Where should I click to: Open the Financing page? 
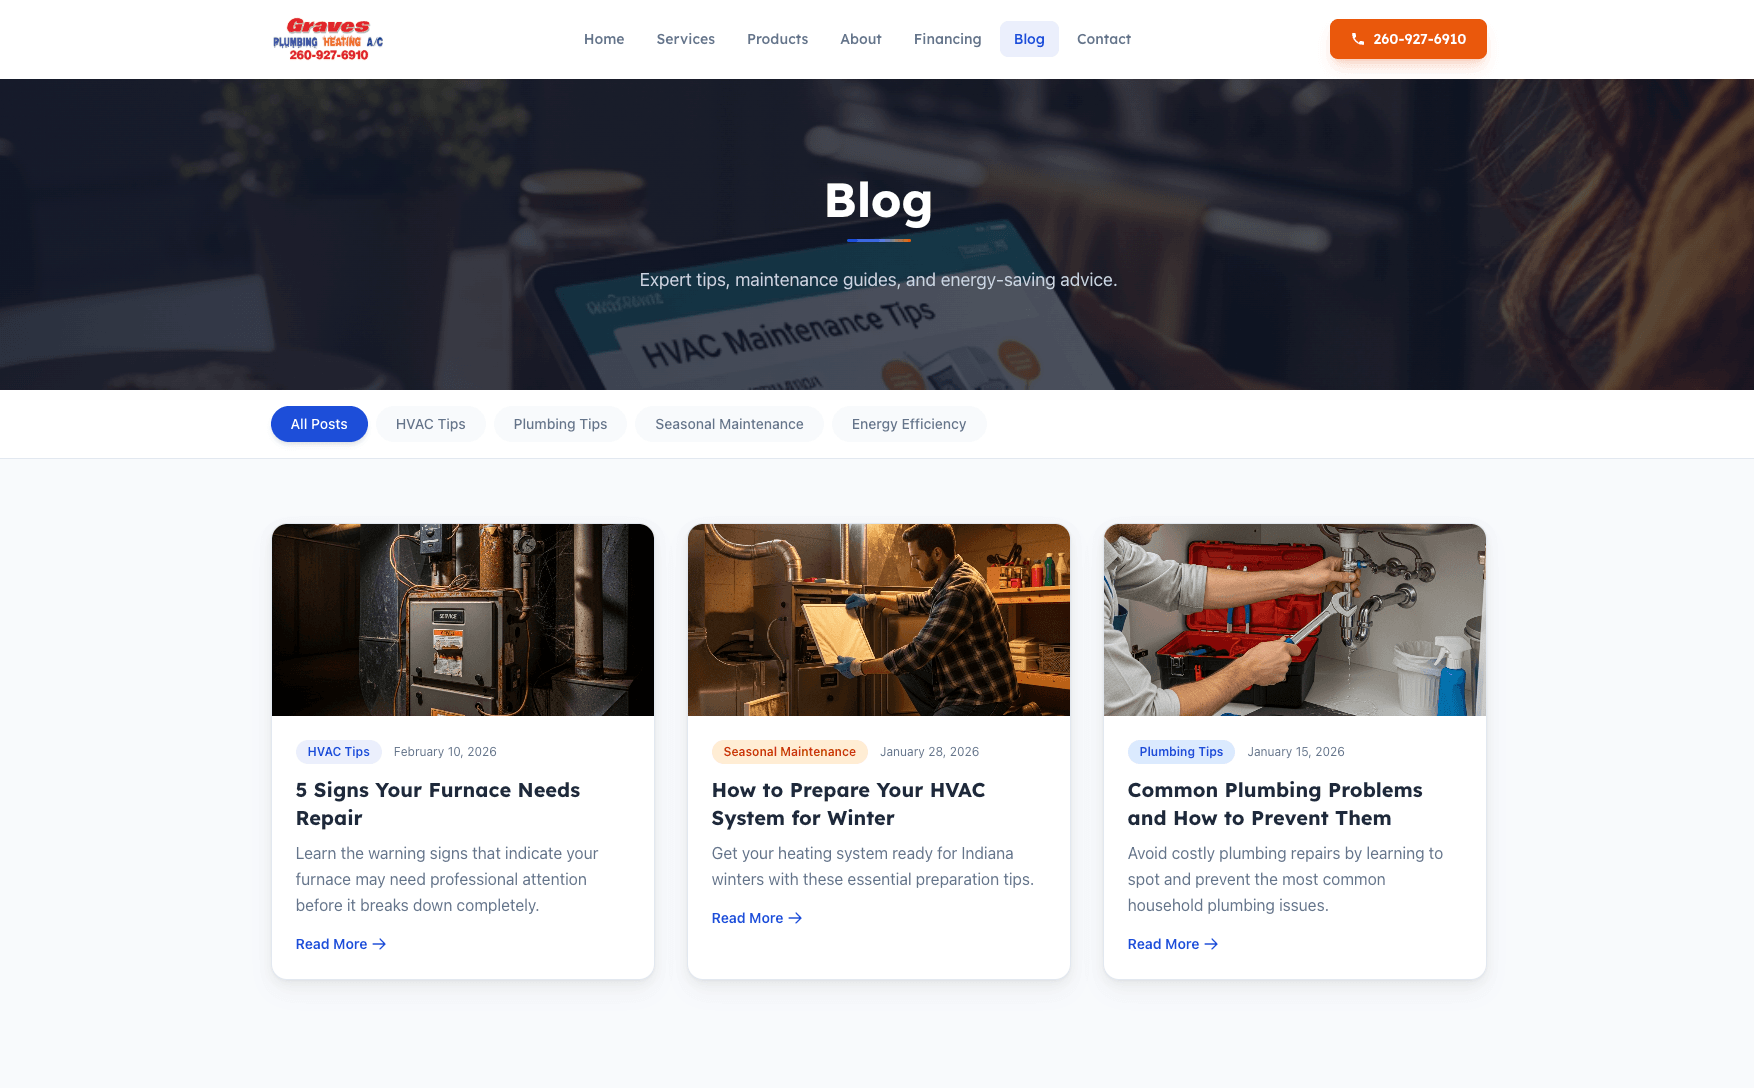click(x=947, y=39)
